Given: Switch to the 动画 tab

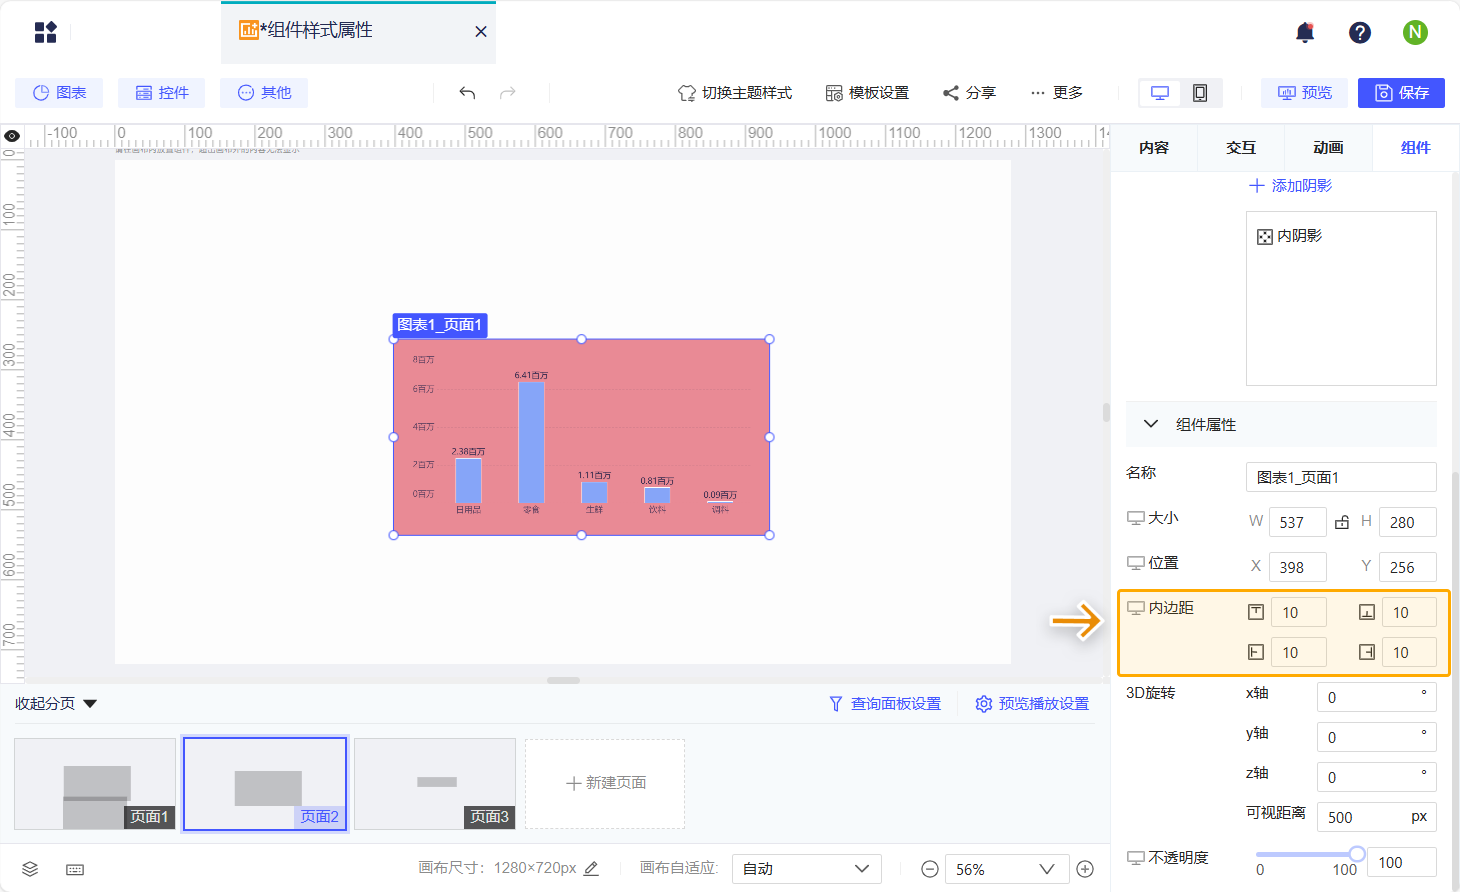Looking at the screenshot, I should [1328, 148].
